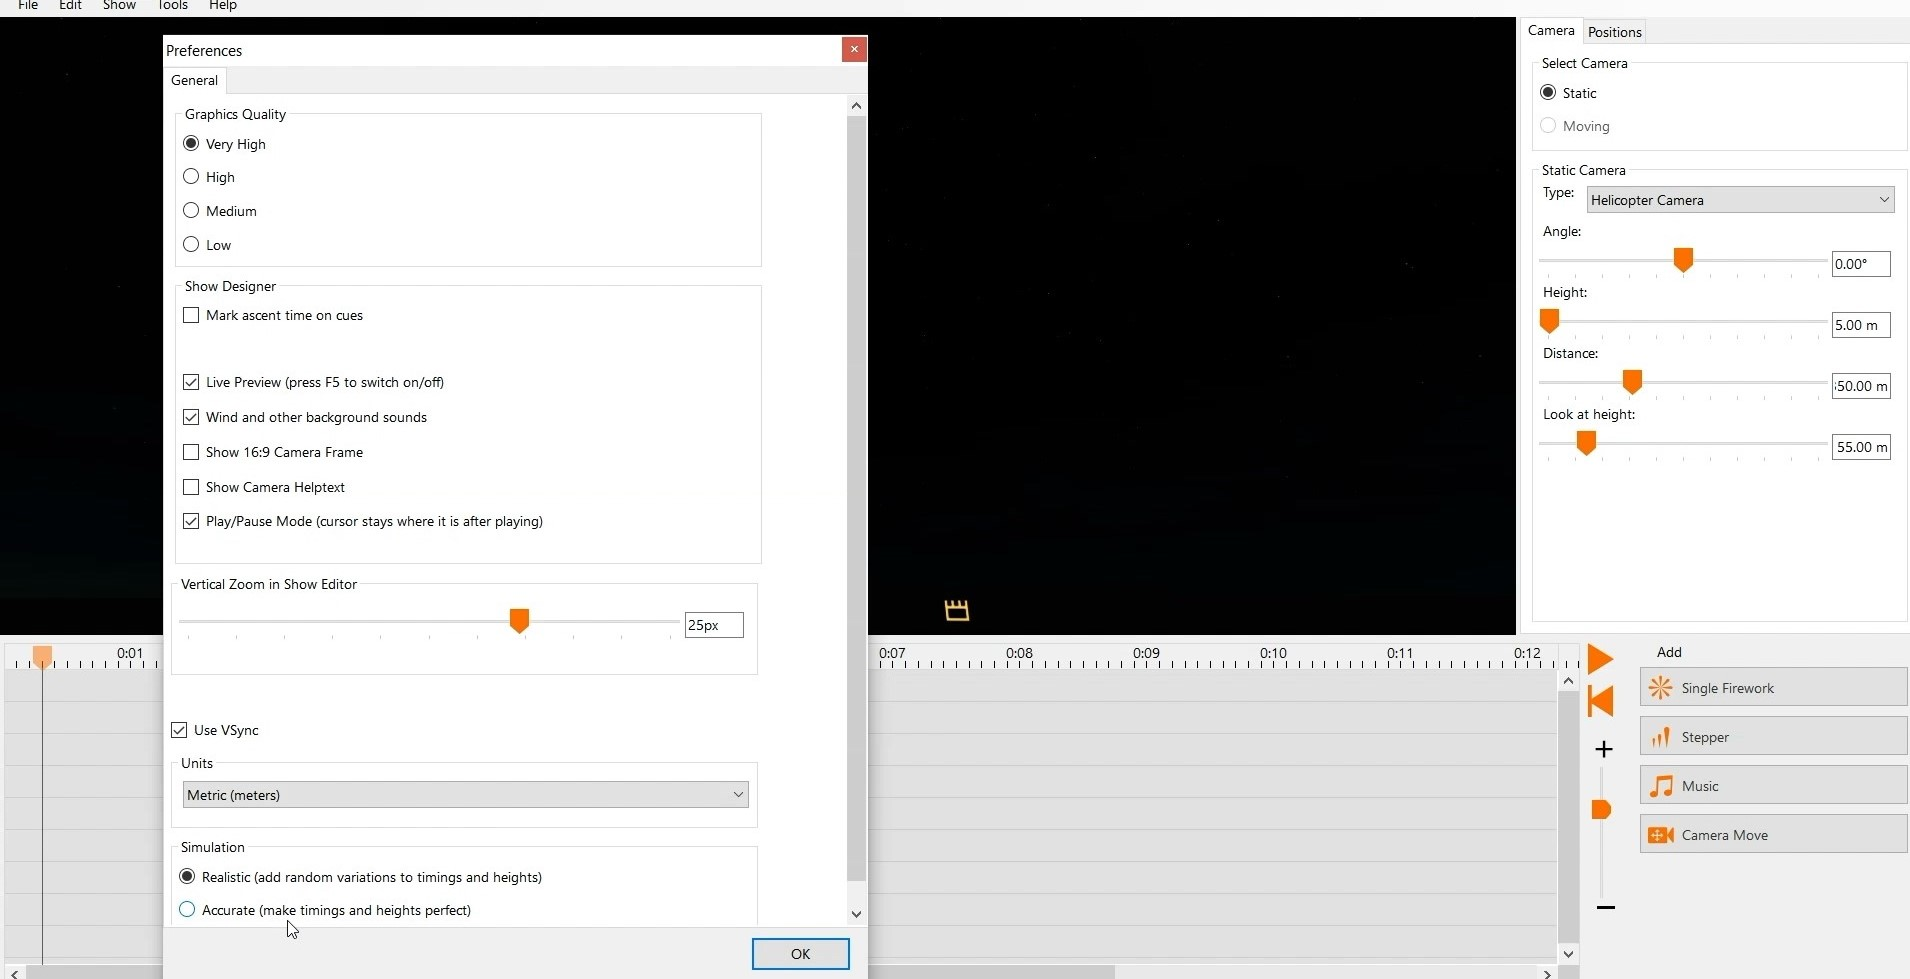This screenshot has width=1910, height=979.
Task: Select Low graphics quality
Action: pos(191,245)
